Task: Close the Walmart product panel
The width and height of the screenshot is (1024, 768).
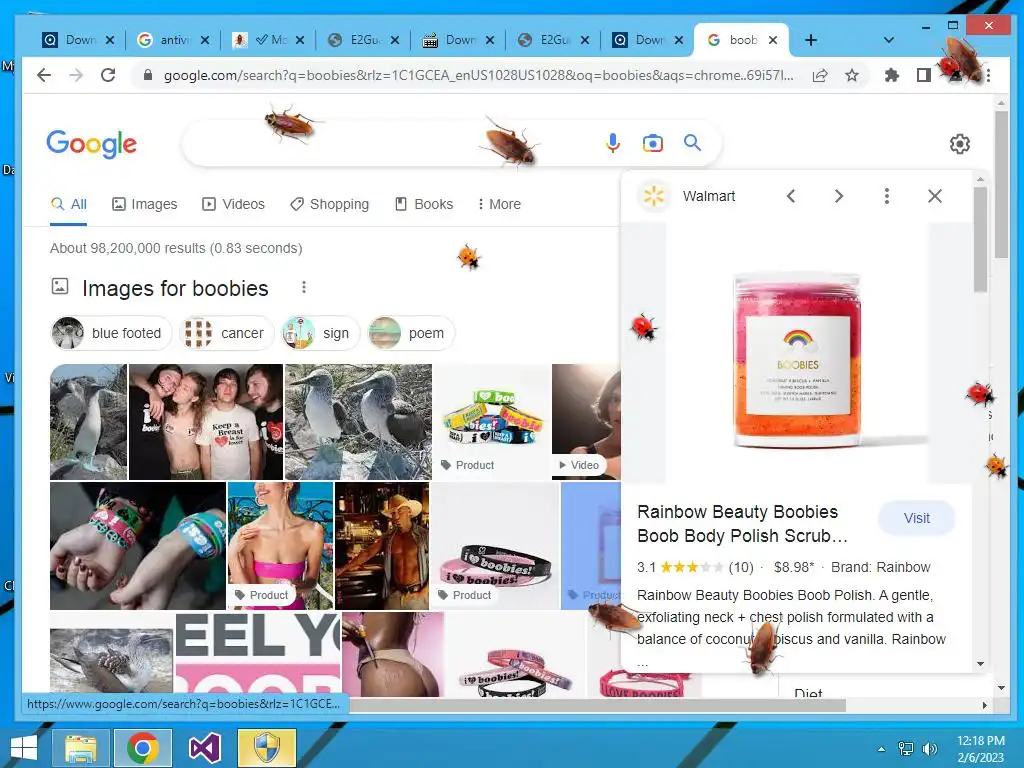Action: click(x=935, y=196)
